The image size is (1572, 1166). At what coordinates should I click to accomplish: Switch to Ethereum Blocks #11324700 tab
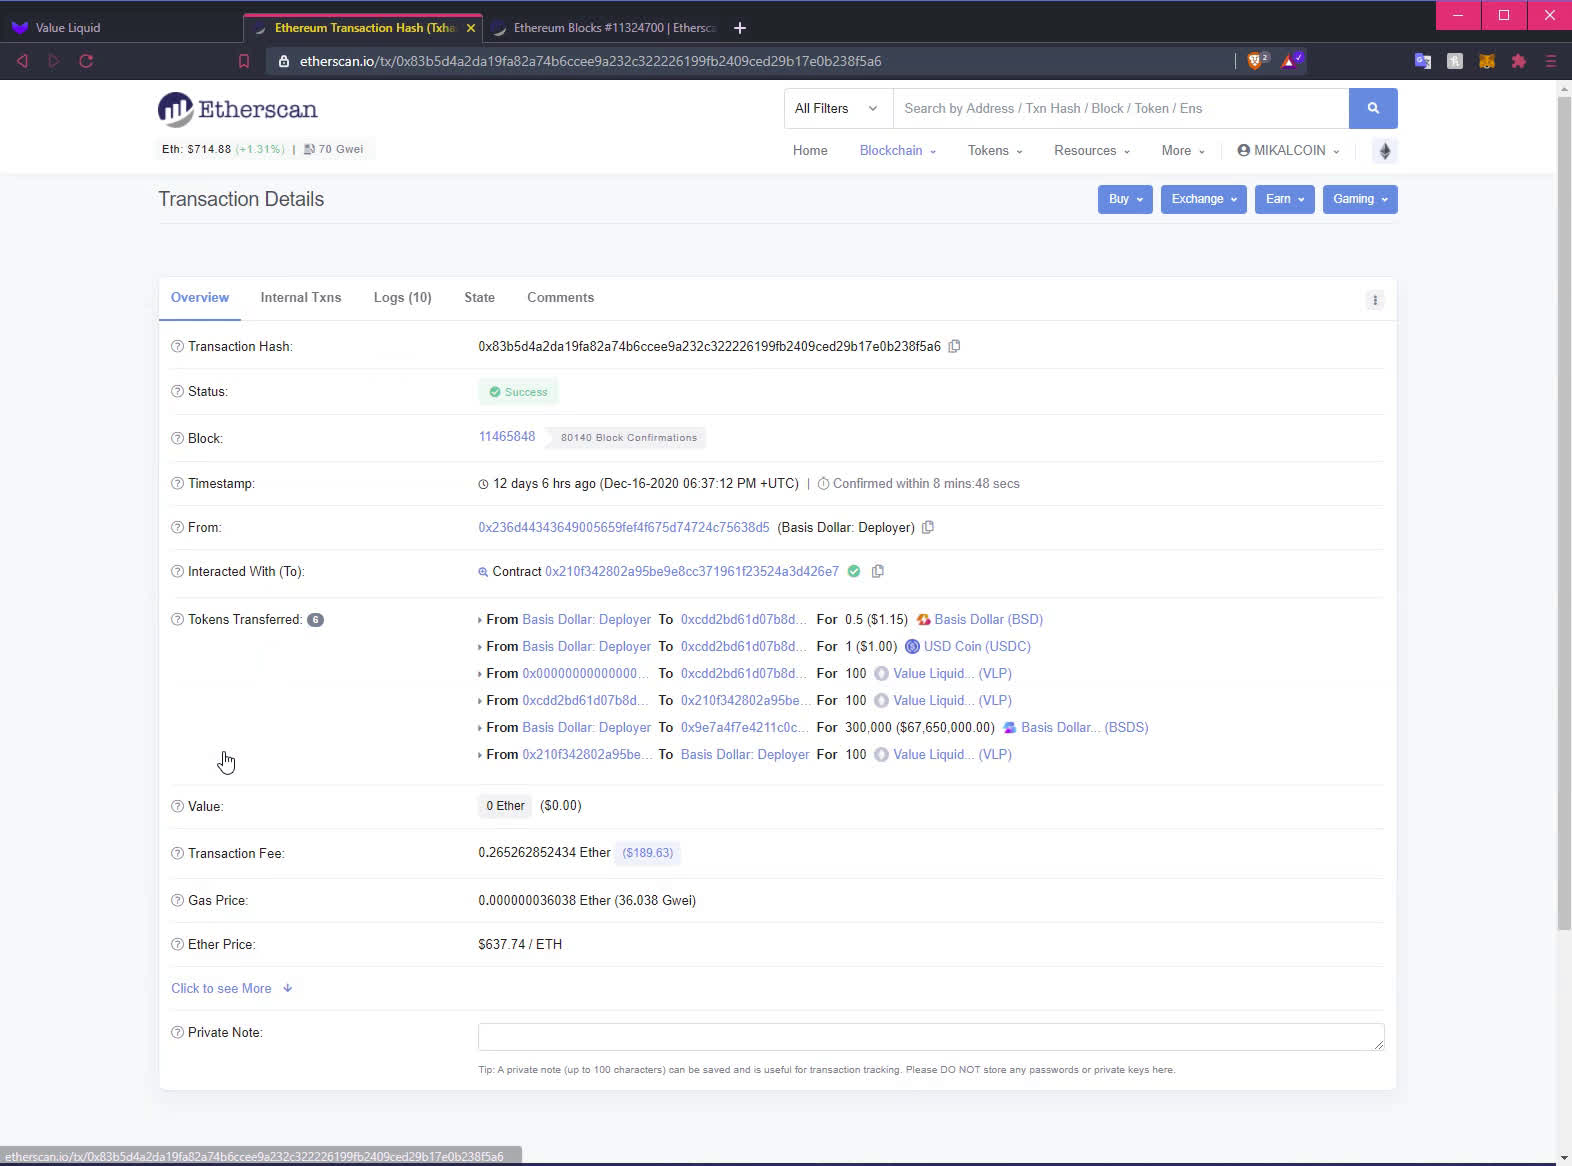pyautogui.click(x=603, y=28)
